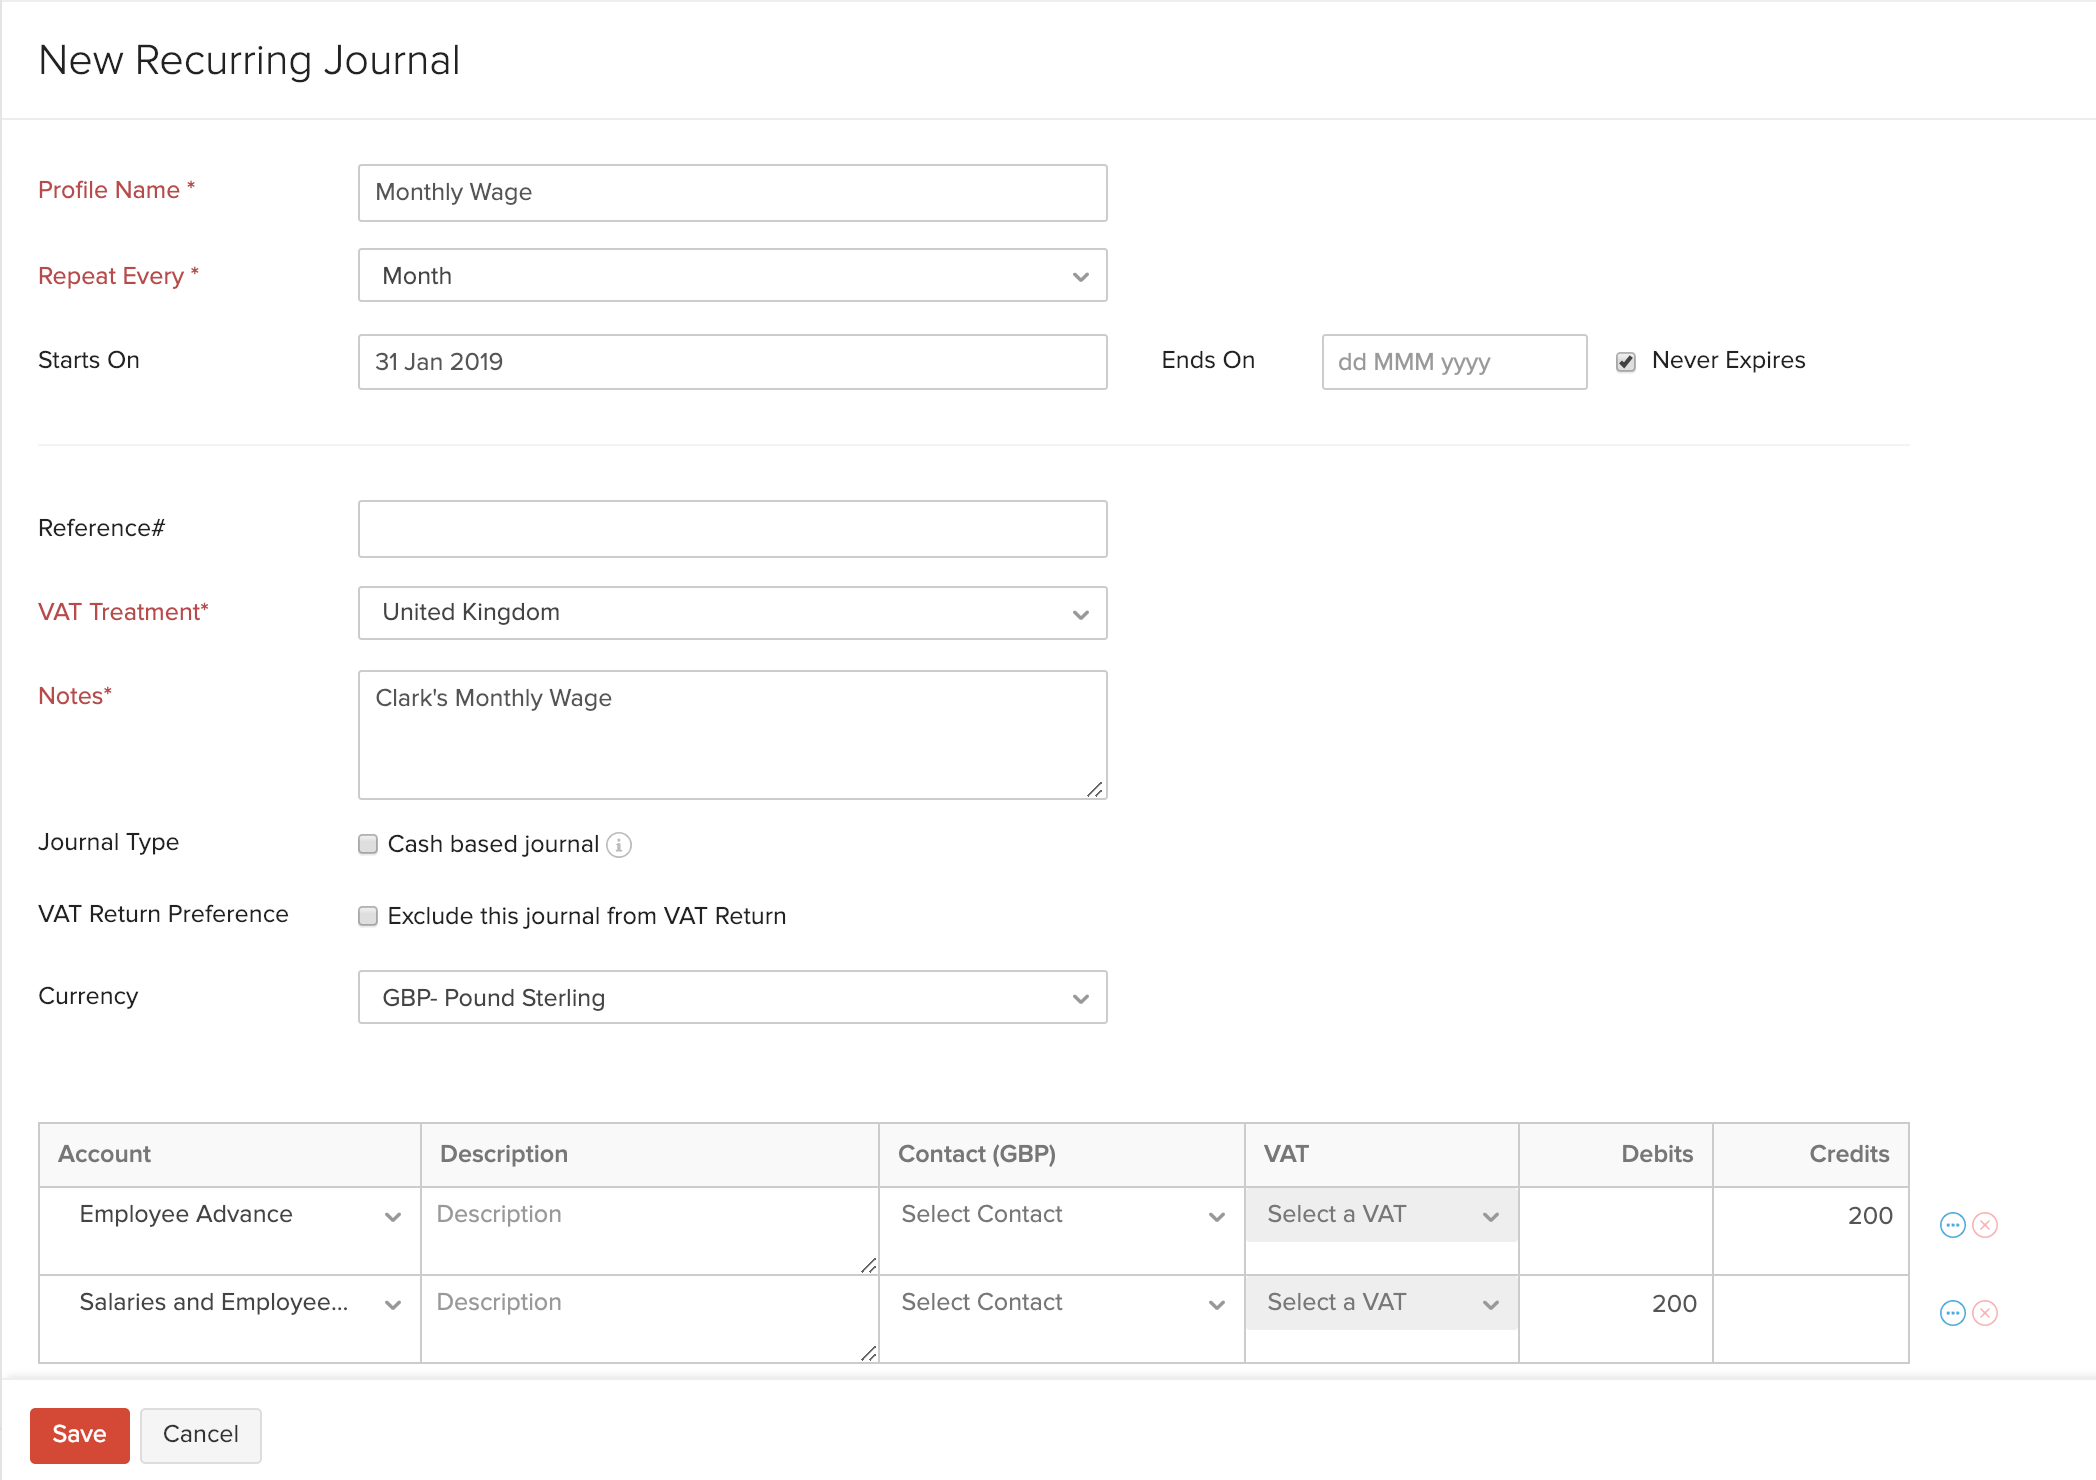
Task: Click more options icon on Employee Advance row
Action: click(1952, 1225)
